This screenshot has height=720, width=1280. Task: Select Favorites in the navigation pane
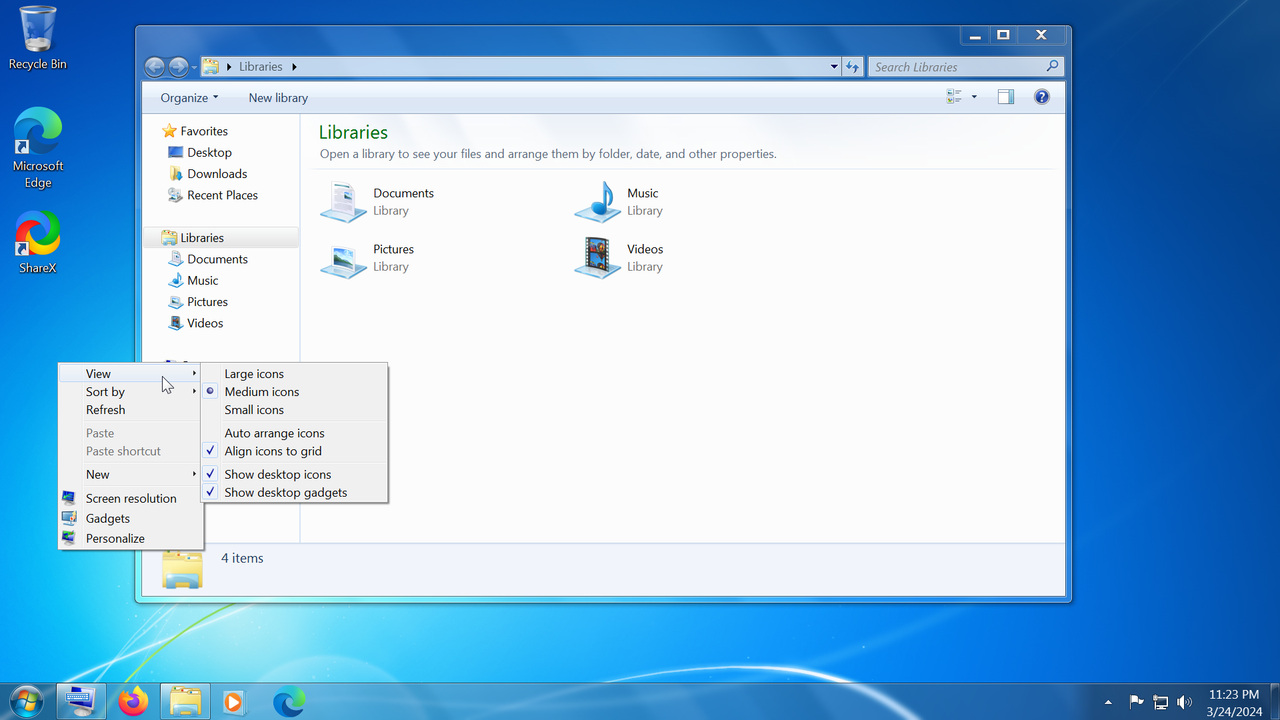point(204,131)
